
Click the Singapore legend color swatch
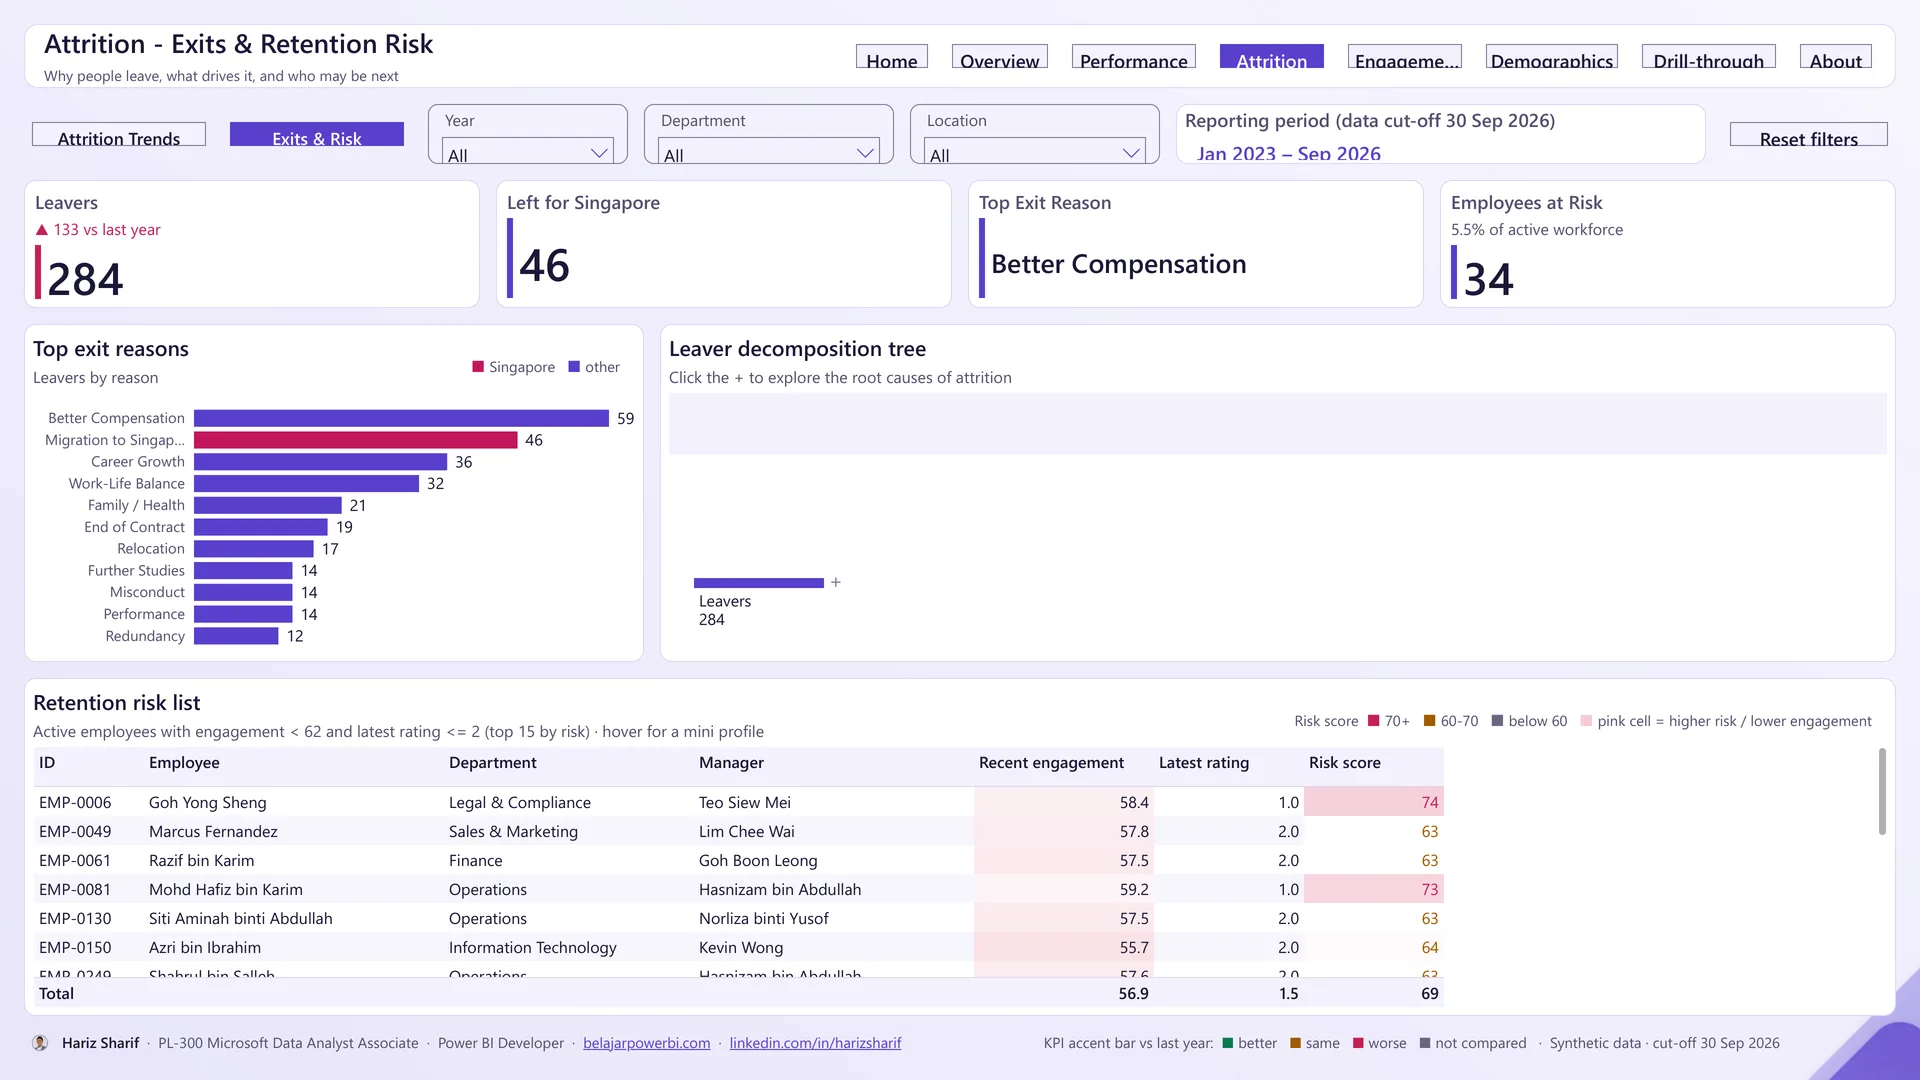pyautogui.click(x=478, y=367)
